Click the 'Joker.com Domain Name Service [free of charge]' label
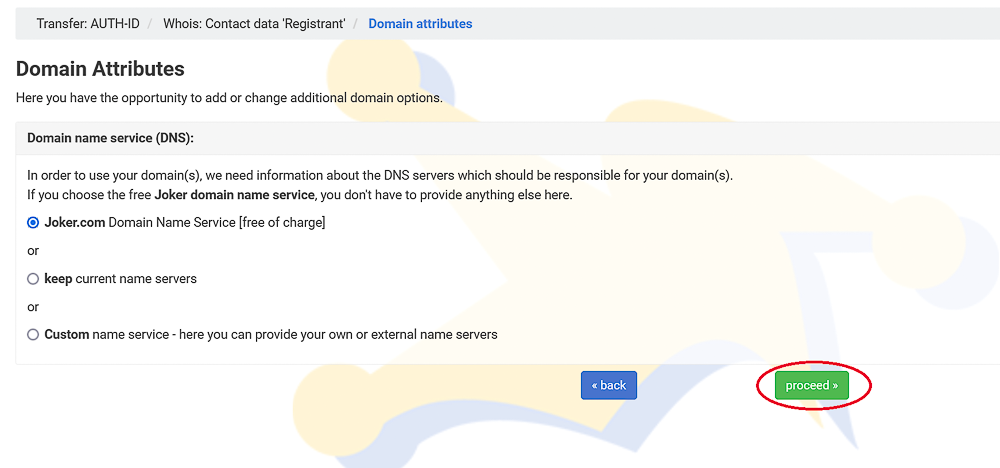This screenshot has height=468, width=1000. pyautogui.click(x=185, y=223)
